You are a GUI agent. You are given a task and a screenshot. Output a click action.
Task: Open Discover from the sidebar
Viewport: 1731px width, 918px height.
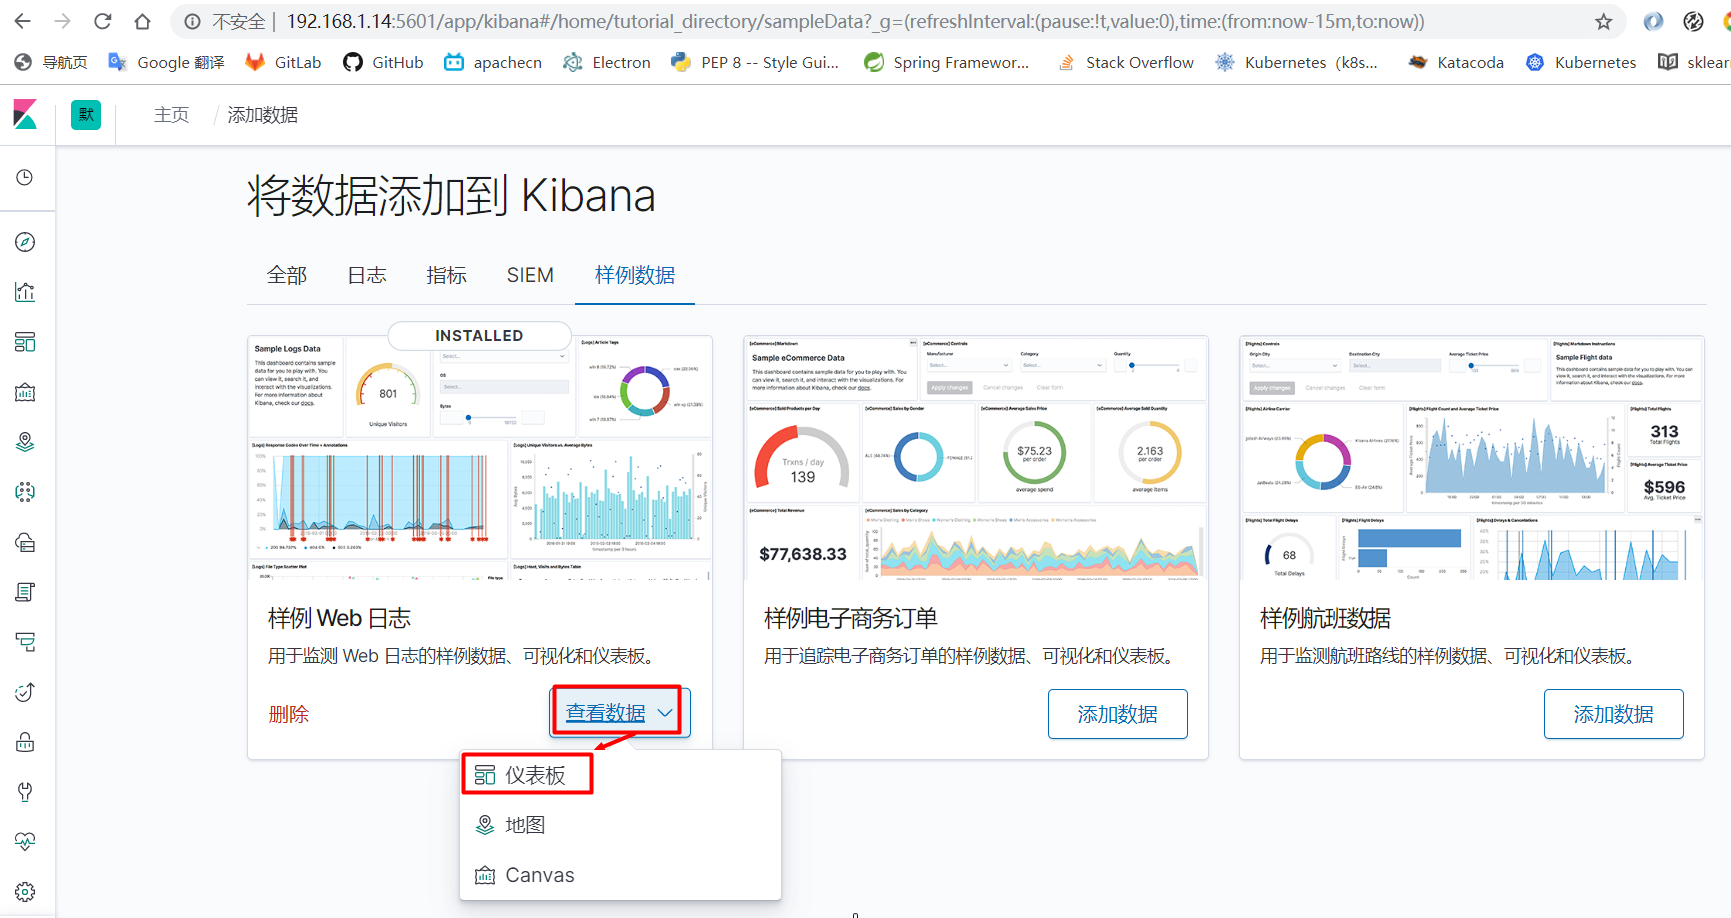coord(25,241)
